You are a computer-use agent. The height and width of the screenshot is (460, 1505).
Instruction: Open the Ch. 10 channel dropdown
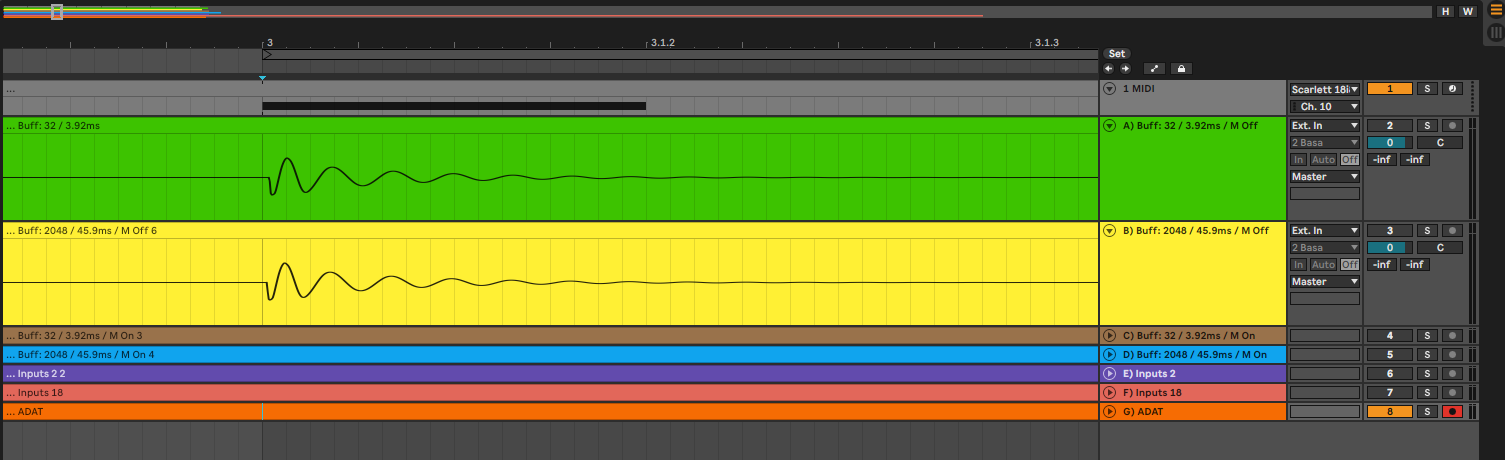(1325, 106)
